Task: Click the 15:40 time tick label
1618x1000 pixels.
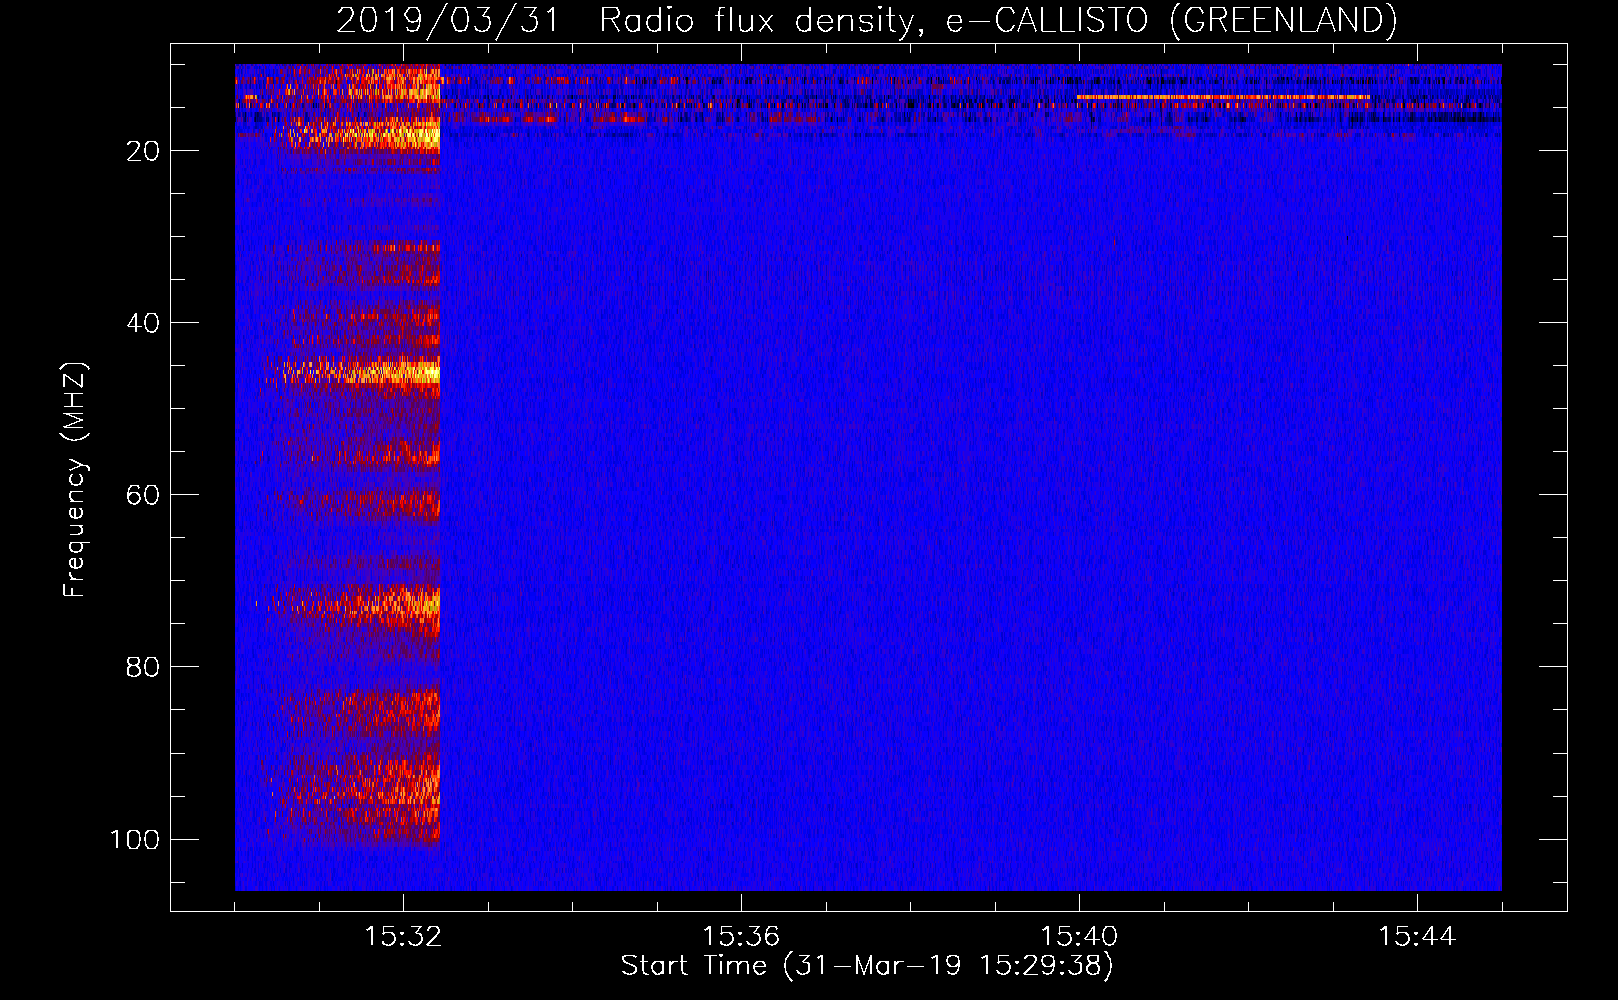Action: tap(1079, 936)
